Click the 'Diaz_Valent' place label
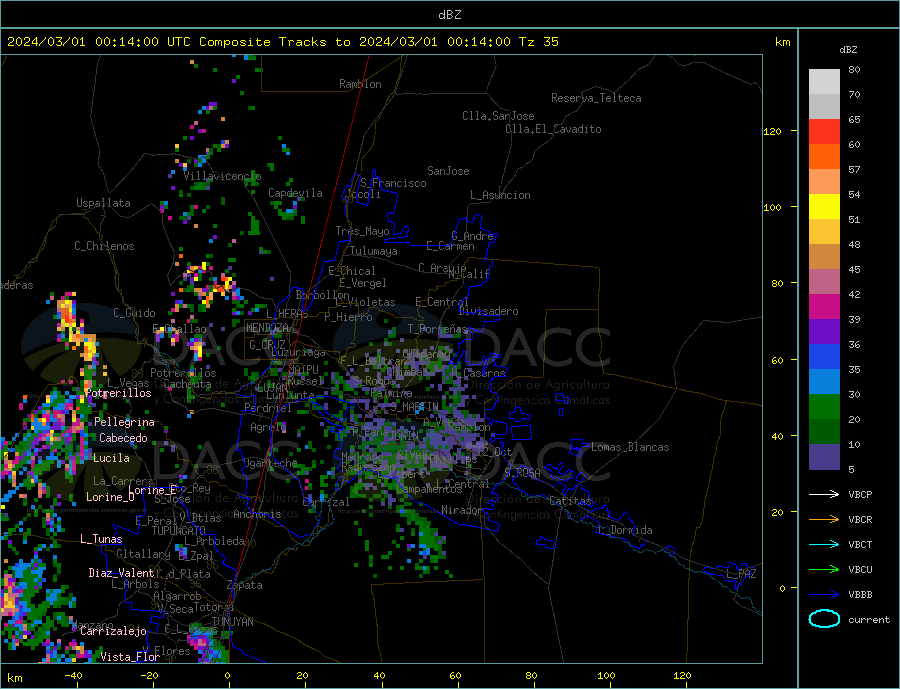 click(121, 573)
